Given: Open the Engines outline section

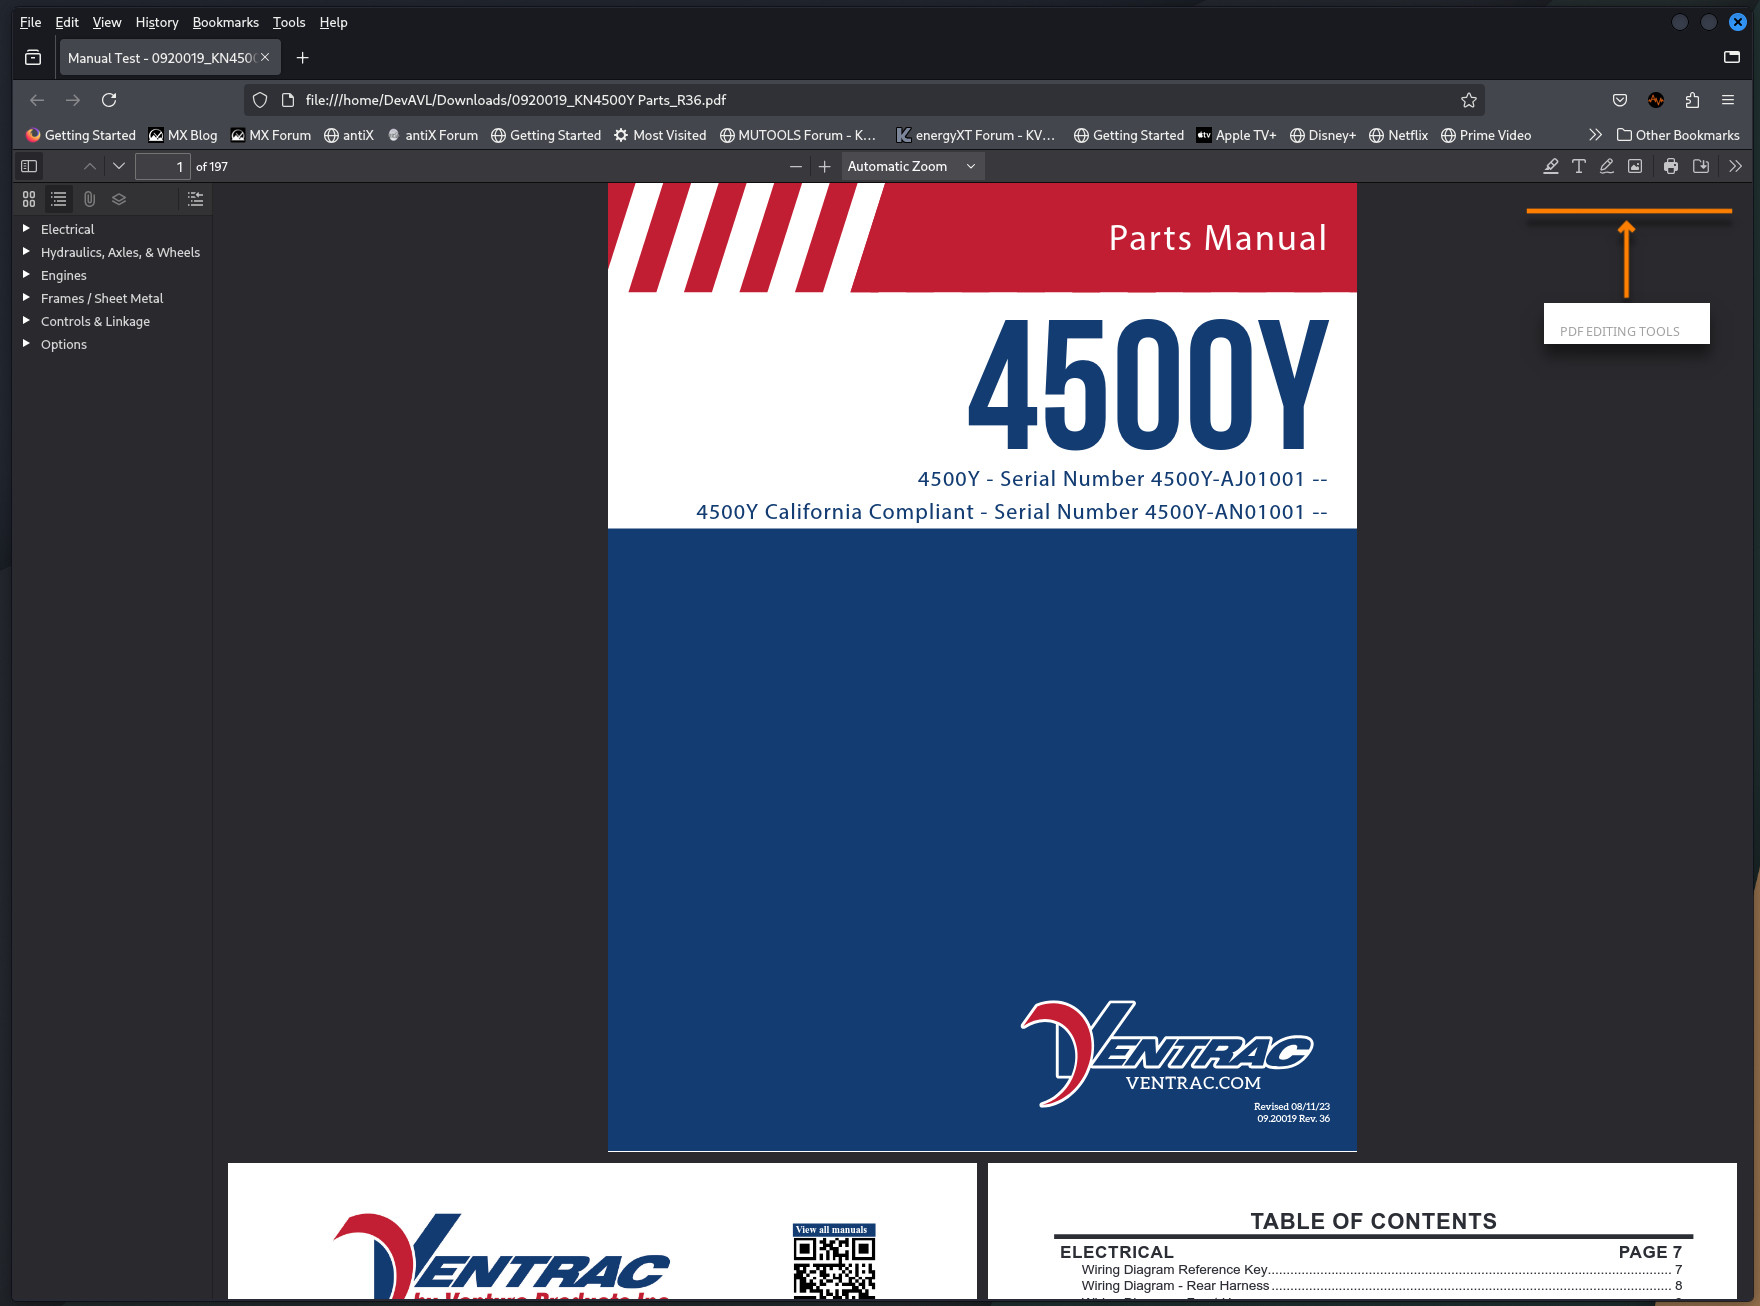Looking at the screenshot, I should pos(63,275).
